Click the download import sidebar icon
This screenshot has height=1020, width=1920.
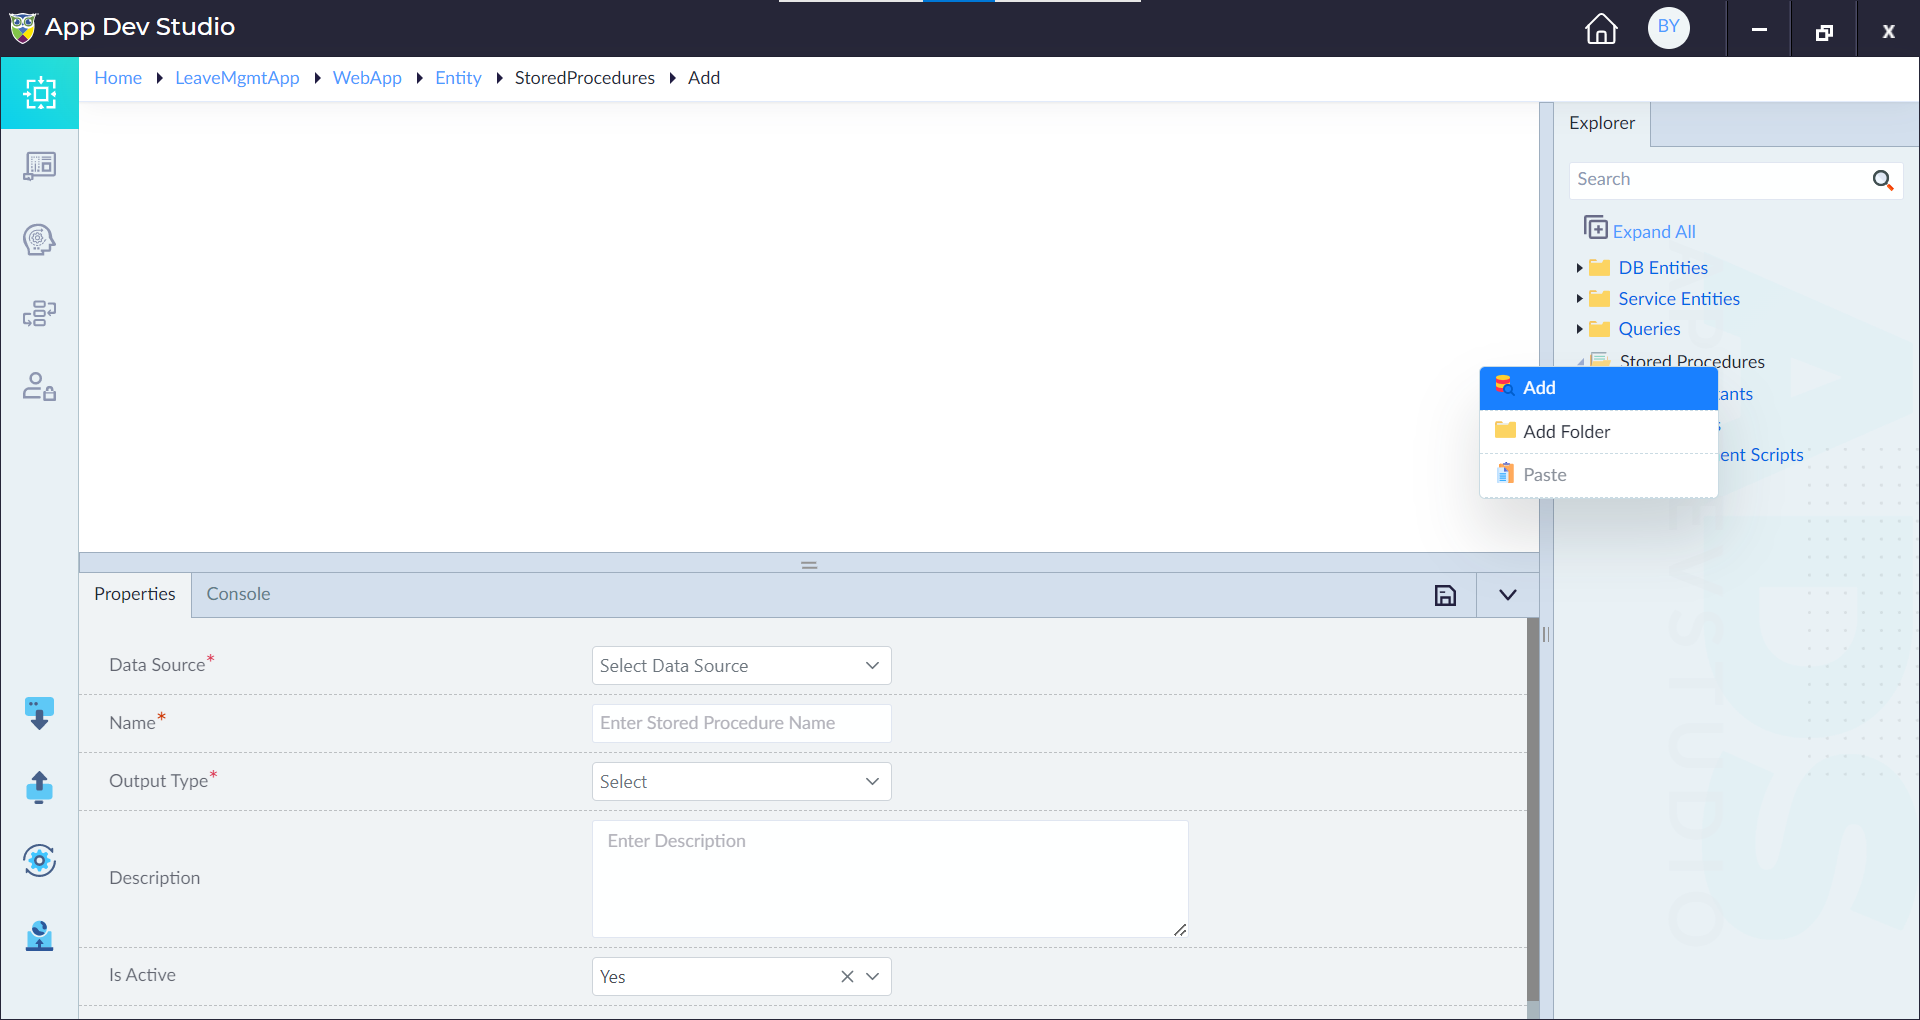[x=39, y=714]
